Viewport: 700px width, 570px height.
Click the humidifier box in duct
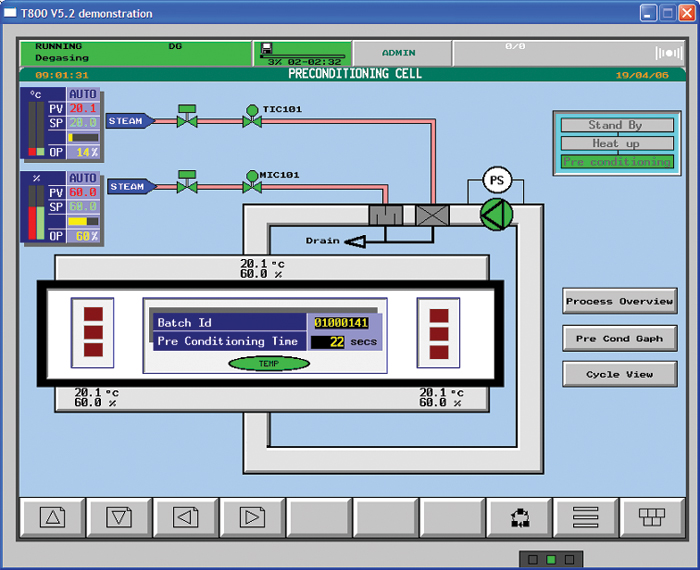pos(386,215)
